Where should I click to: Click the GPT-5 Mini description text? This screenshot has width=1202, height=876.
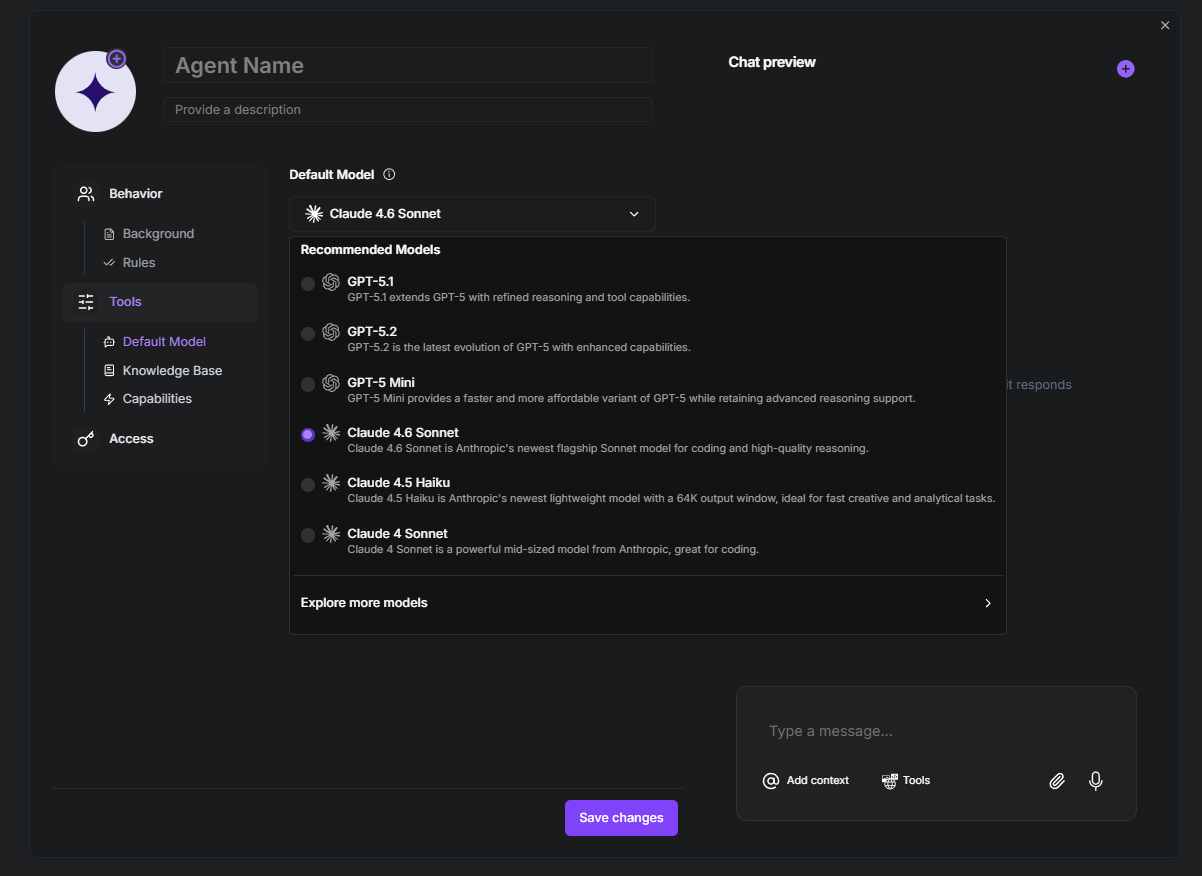click(x=631, y=399)
